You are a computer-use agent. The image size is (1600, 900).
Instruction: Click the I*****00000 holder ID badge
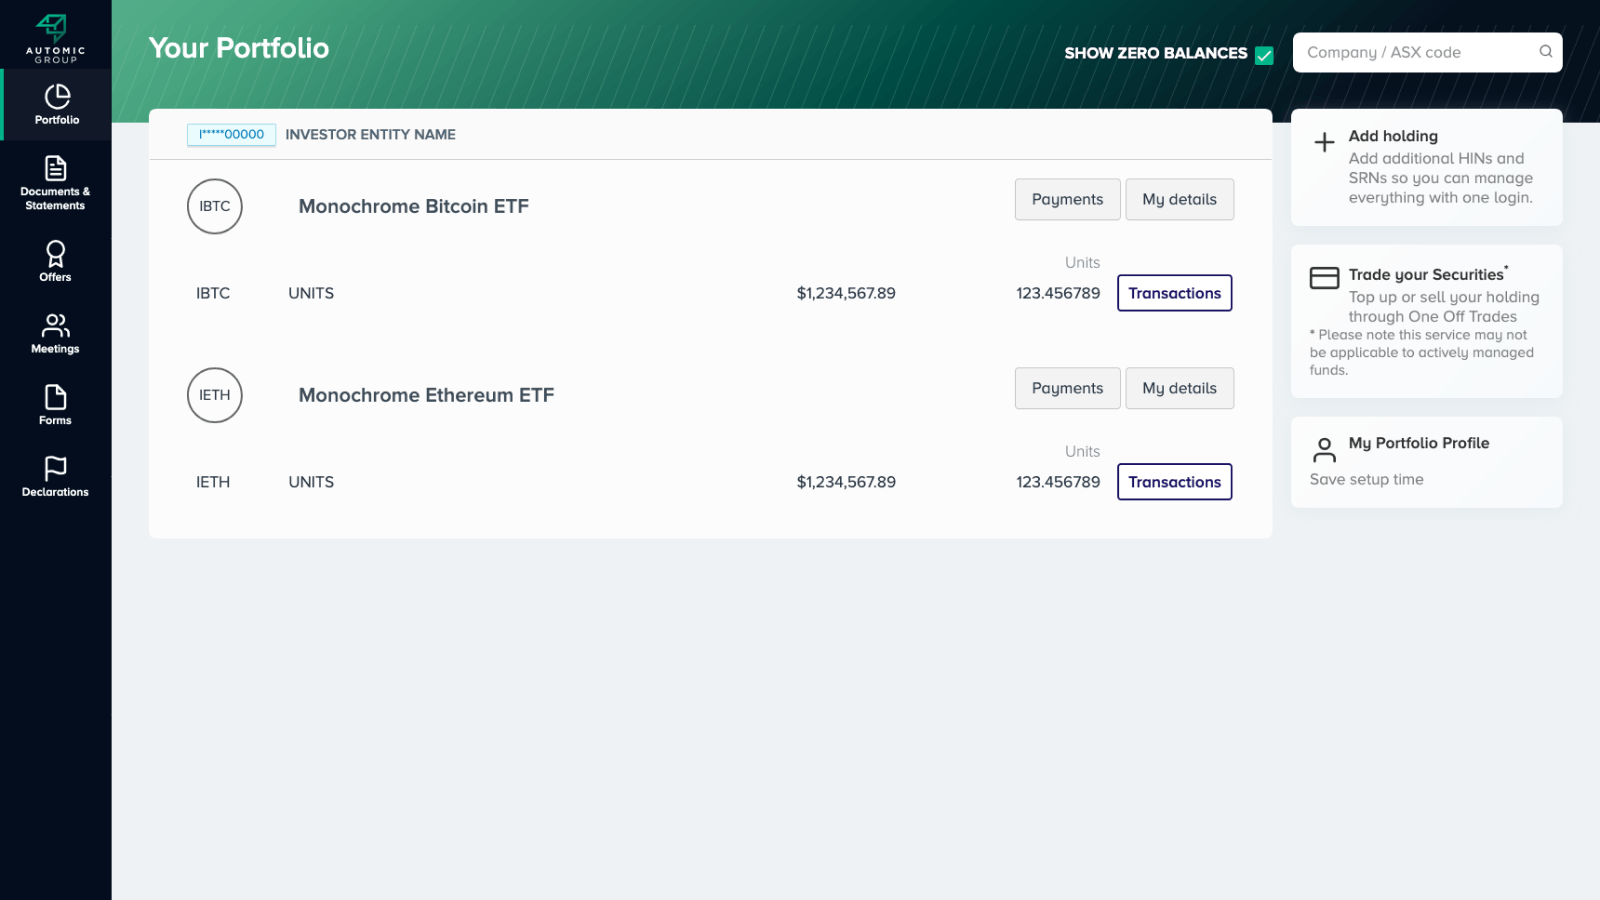pos(231,134)
